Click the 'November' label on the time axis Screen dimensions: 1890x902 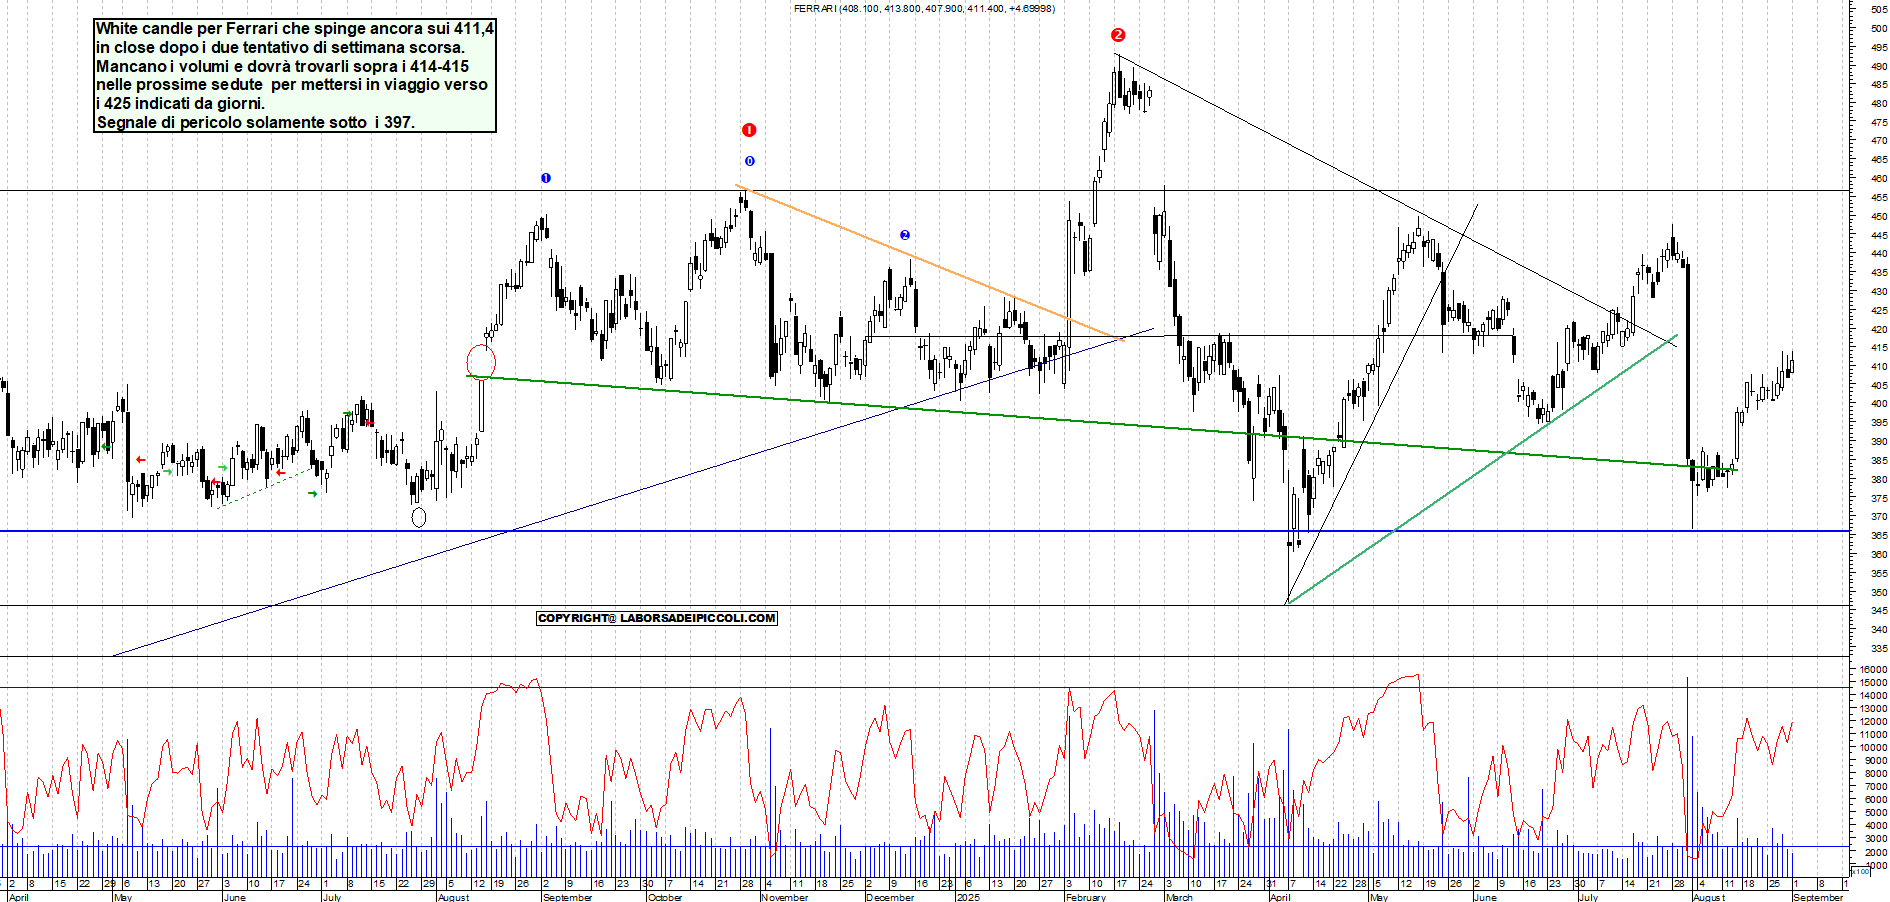(x=785, y=897)
